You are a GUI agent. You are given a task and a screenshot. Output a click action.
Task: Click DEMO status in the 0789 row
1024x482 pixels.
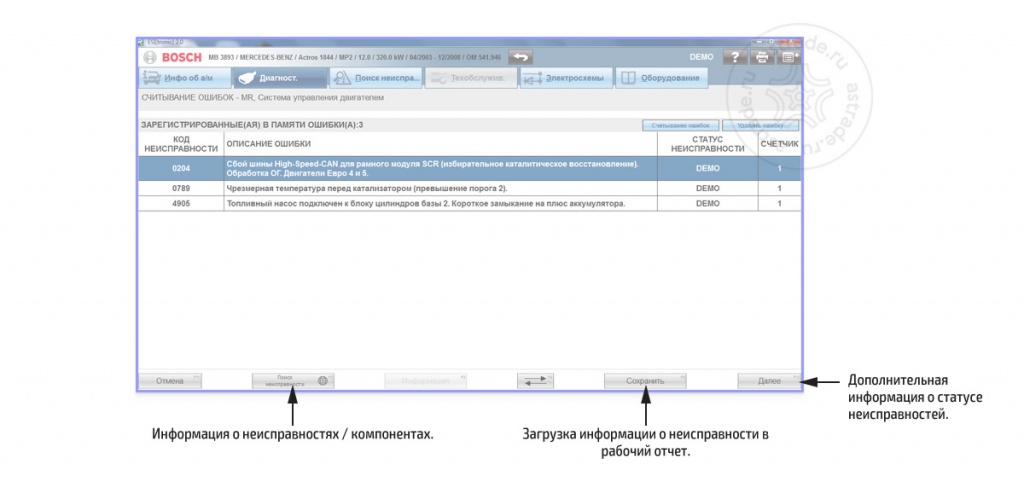(x=707, y=188)
